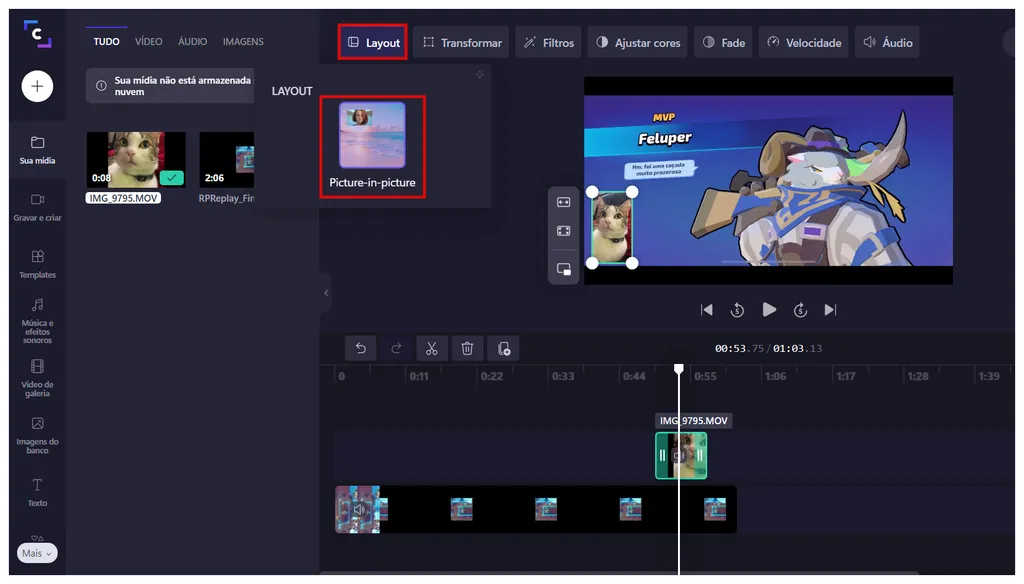1024x584 pixels.
Task: Select cat overlay in preview
Action: click(x=612, y=227)
